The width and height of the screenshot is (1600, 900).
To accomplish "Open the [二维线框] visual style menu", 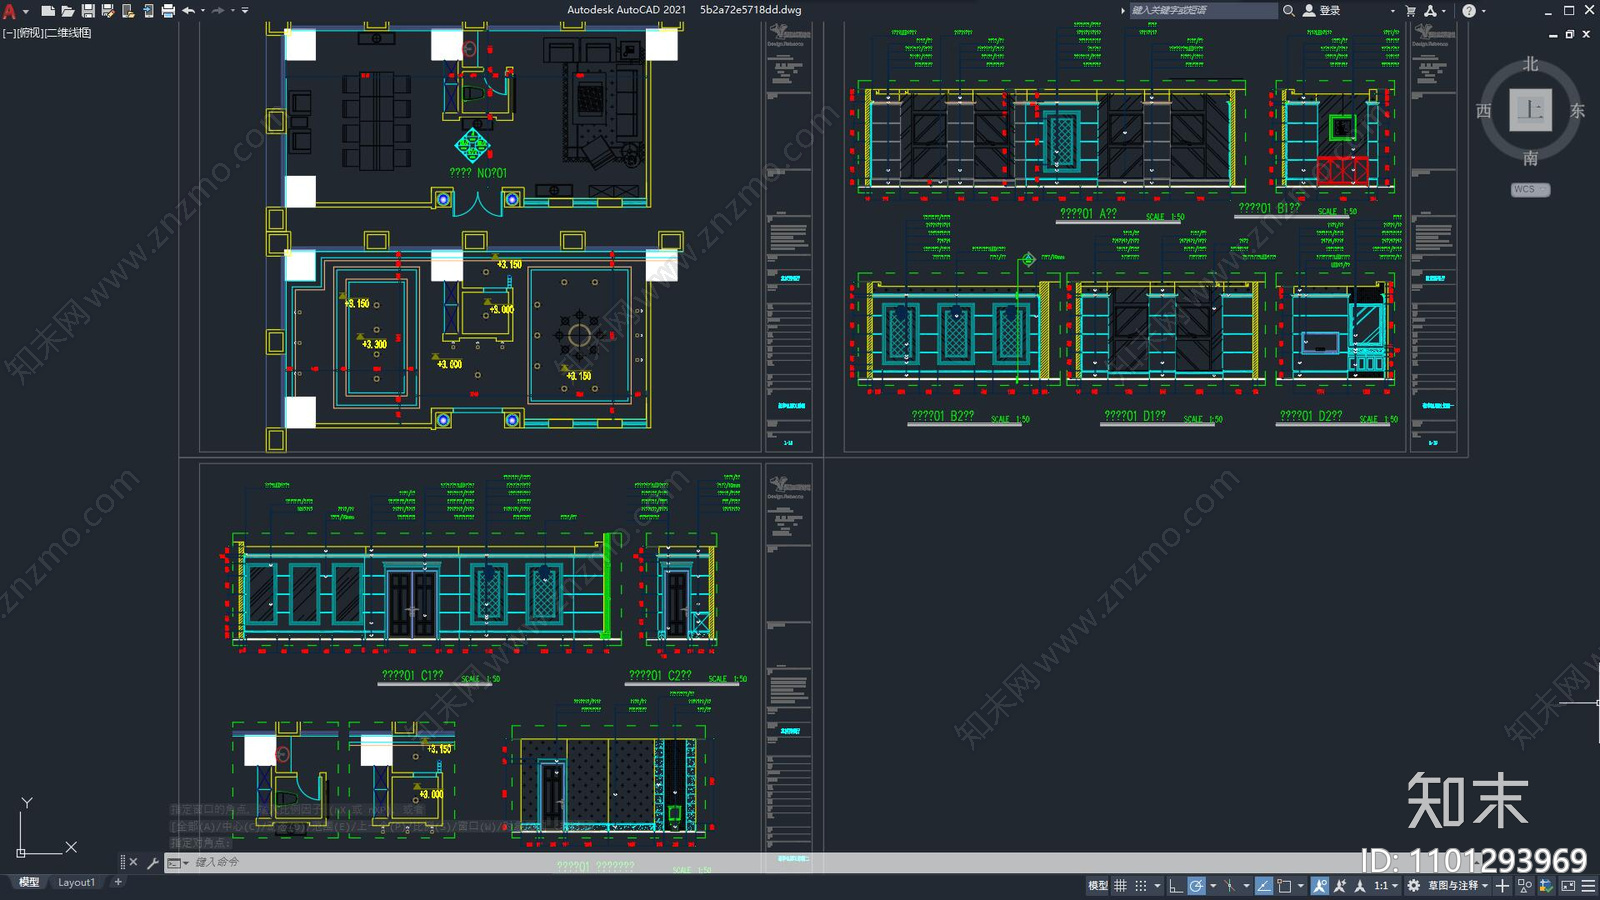I will tap(69, 33).
